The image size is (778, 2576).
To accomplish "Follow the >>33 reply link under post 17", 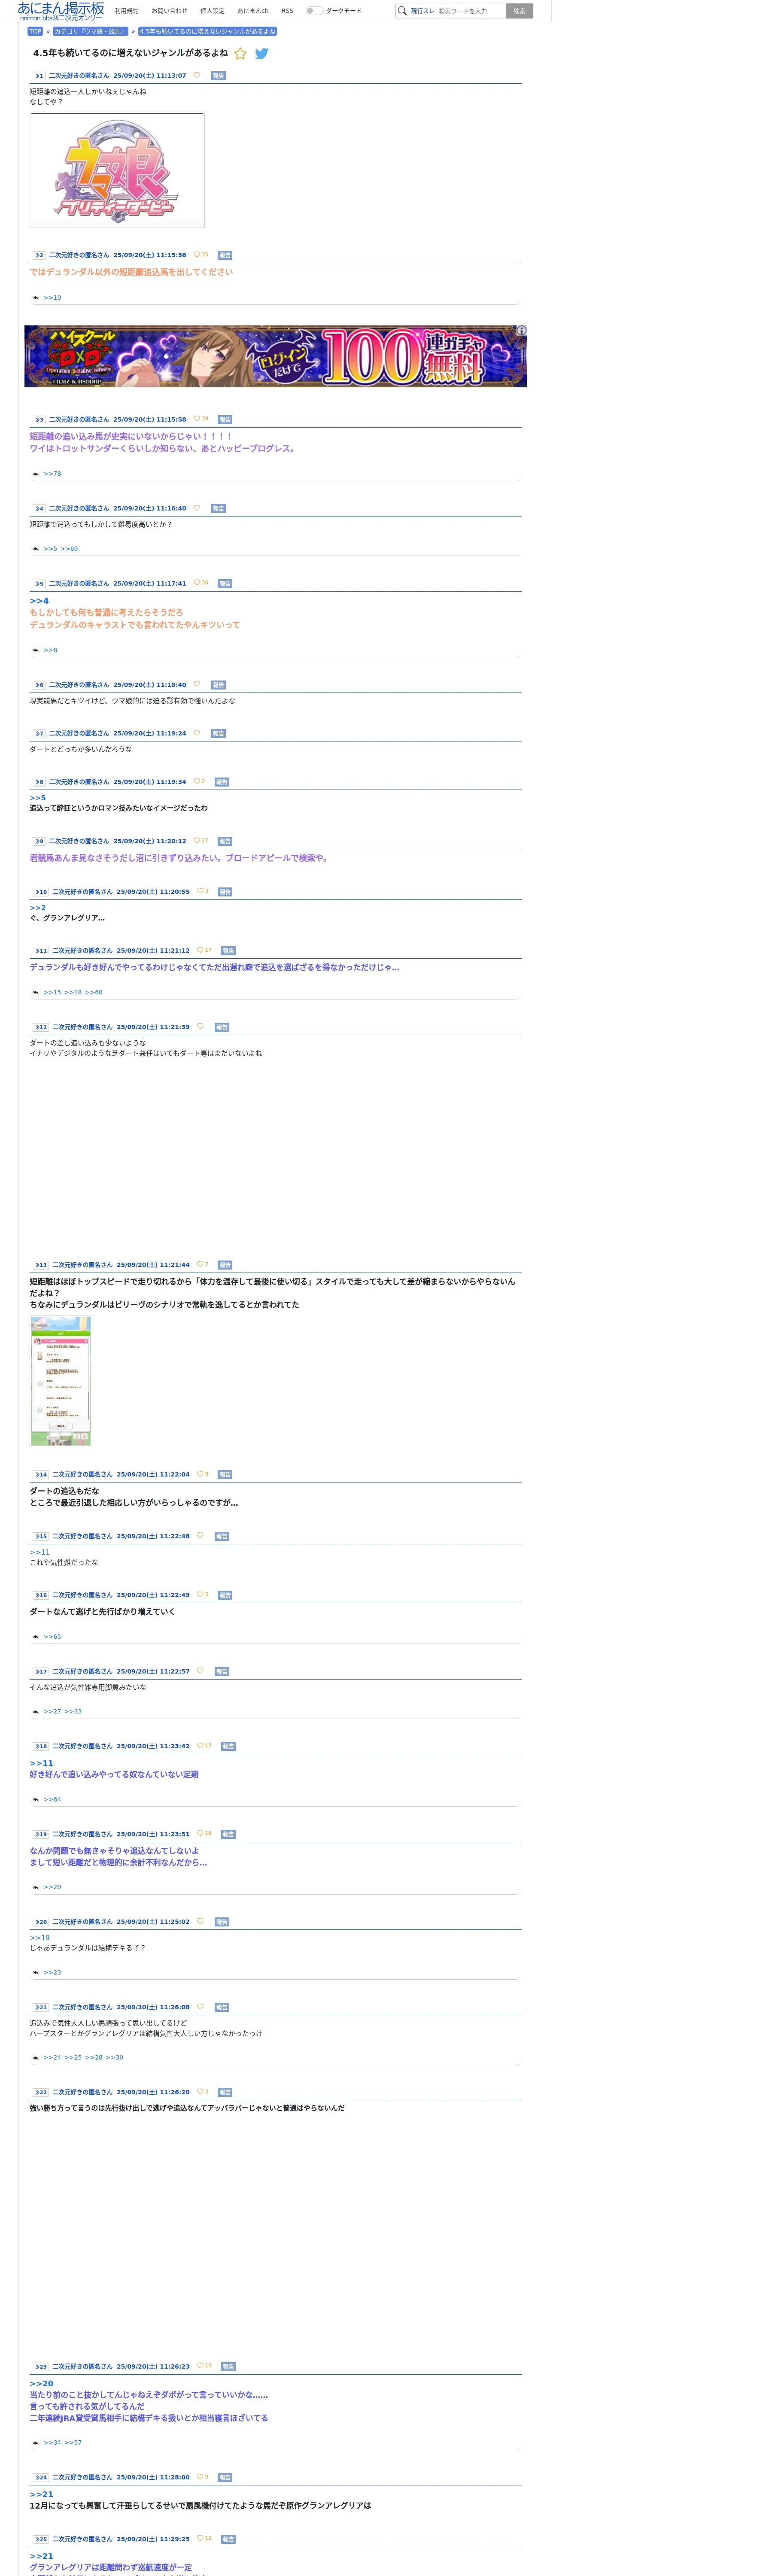I will coord(73,1712).
